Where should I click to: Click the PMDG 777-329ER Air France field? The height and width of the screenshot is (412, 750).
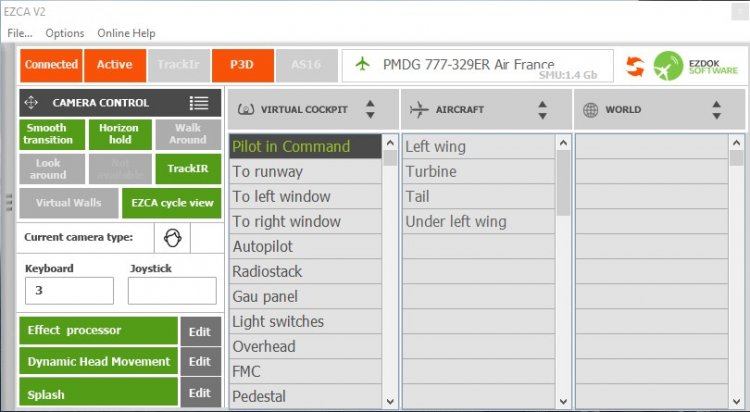pyautogui.click(x=478, y=66)
